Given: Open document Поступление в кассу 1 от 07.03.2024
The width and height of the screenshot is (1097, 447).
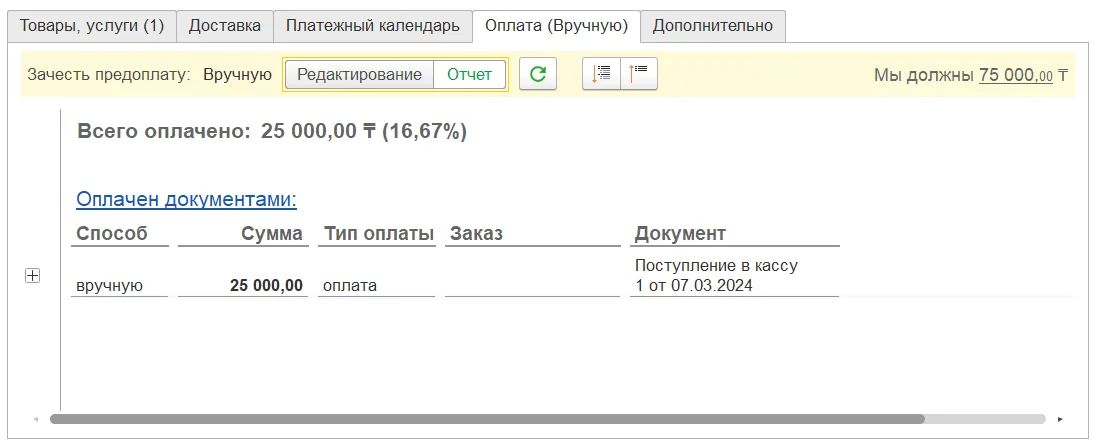Looking at the screenshot, I should 716,275.
